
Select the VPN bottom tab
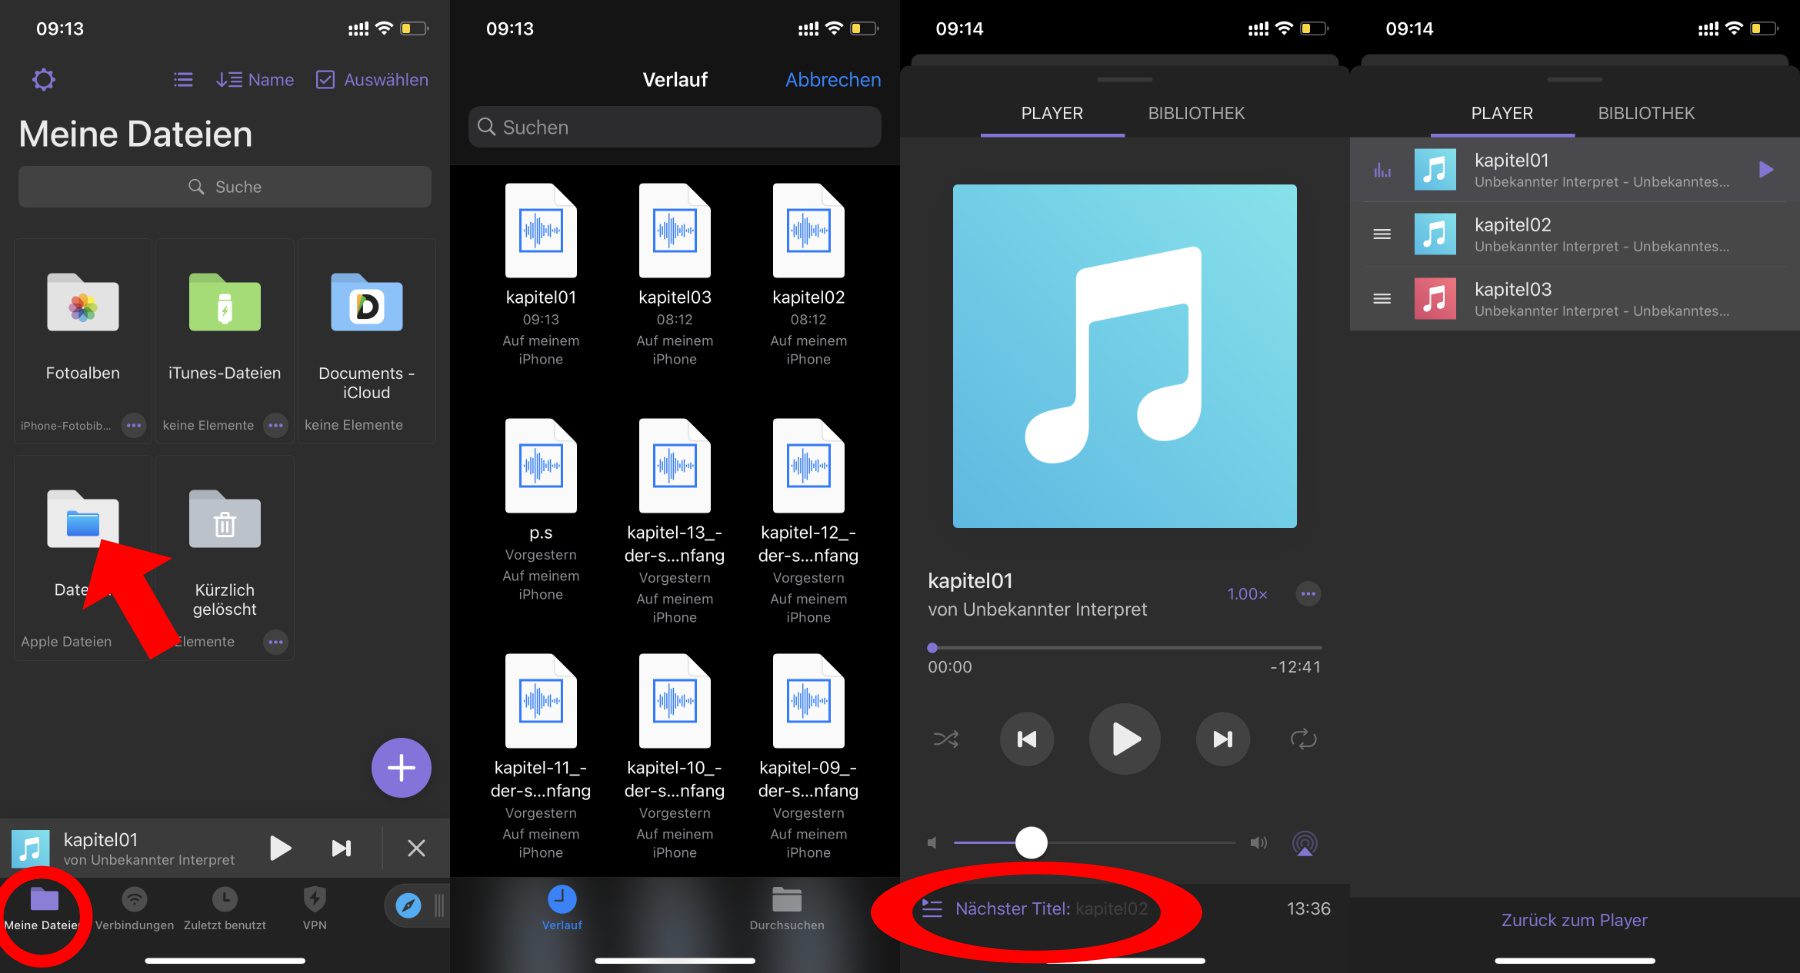click(315, 909)
